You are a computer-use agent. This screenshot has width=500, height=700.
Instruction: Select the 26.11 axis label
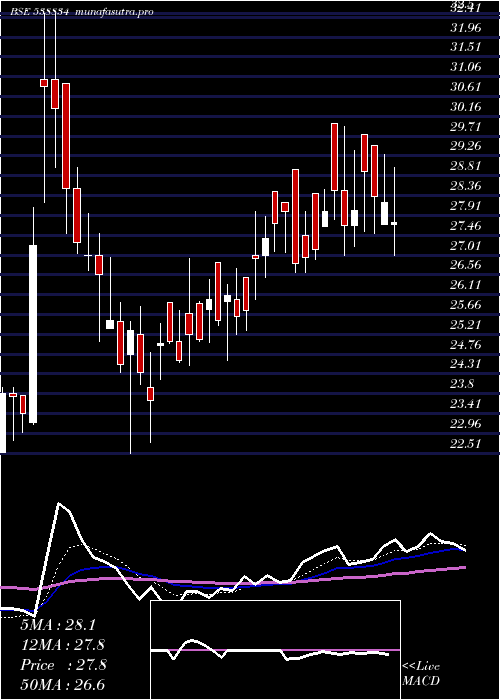pyautogui.click(x=466, y=284)
